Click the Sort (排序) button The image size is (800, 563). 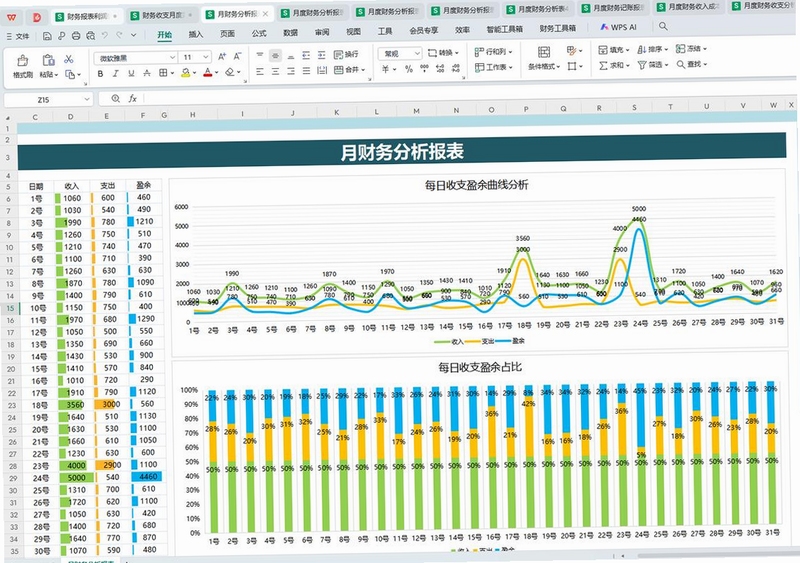click(653, 50)
